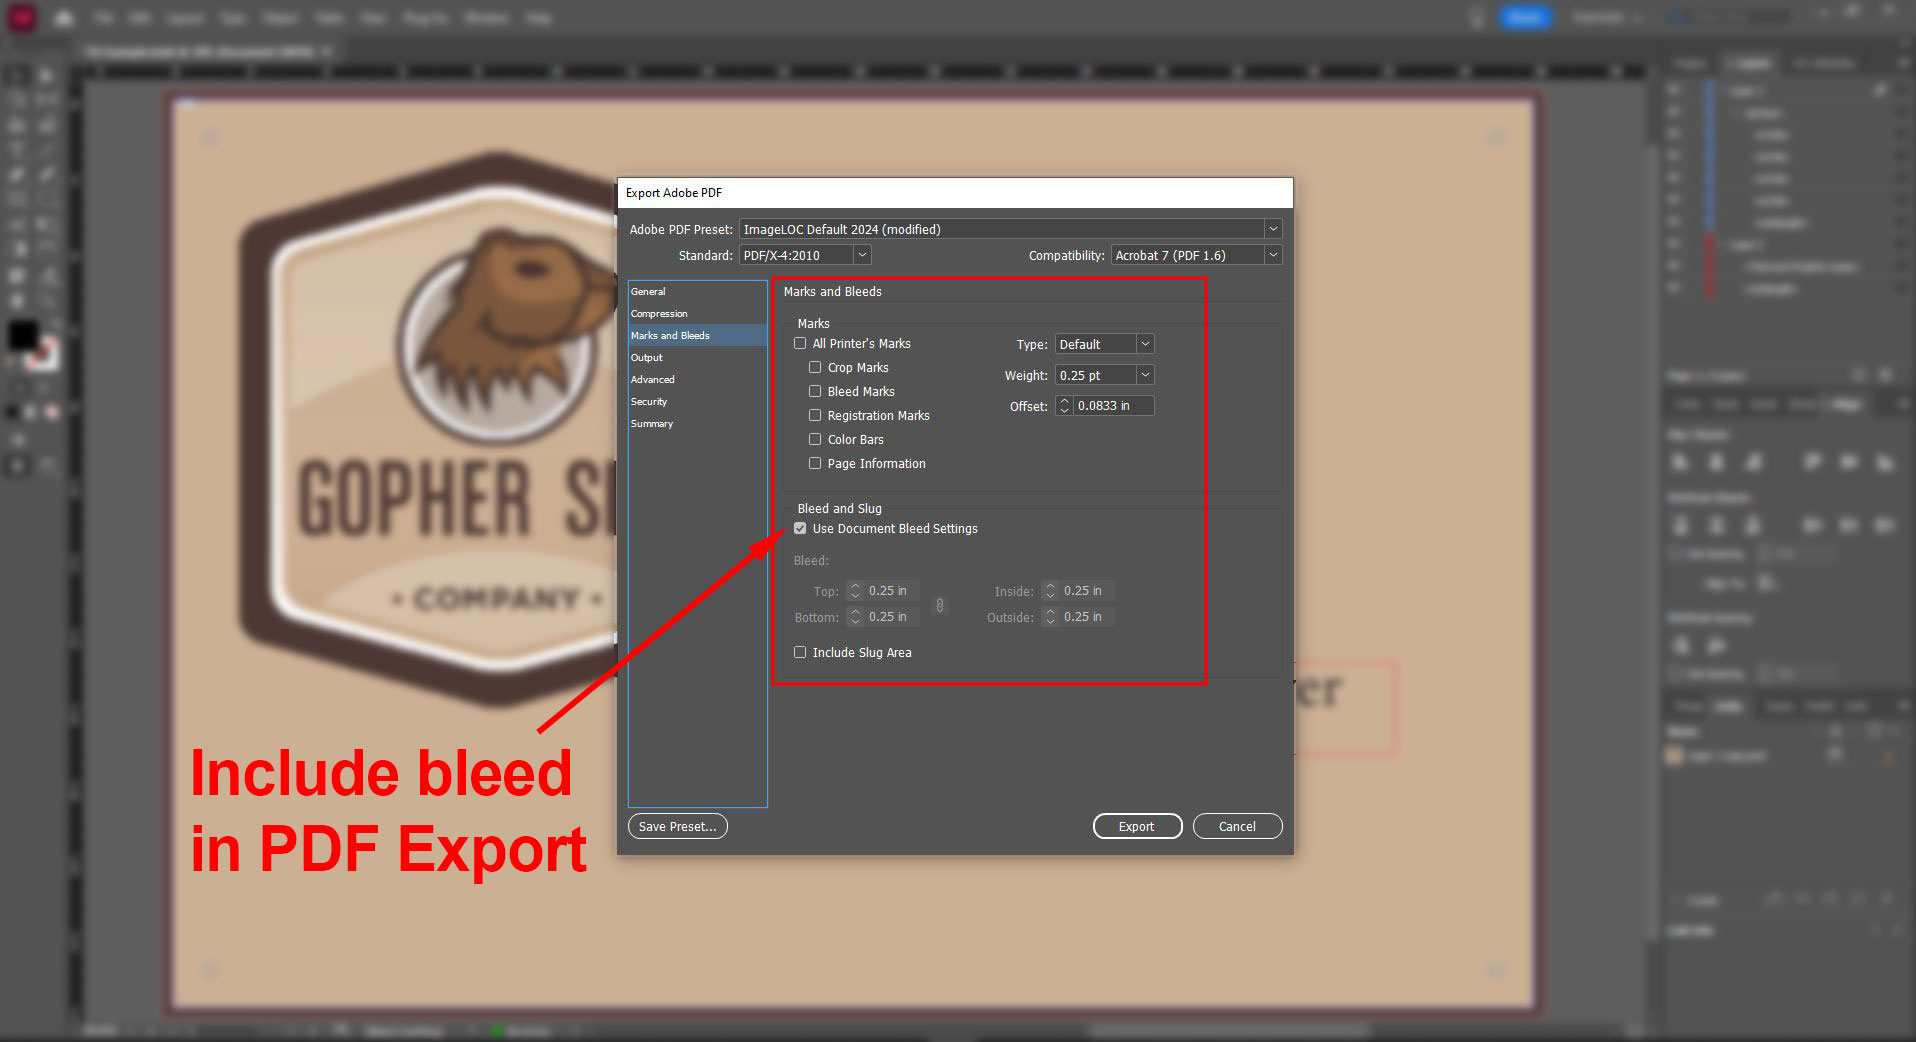This screenshot has width=1916, height=1042.
Task: Toggle the bleed values chain link icon
Action: click(x=939, y=605)
